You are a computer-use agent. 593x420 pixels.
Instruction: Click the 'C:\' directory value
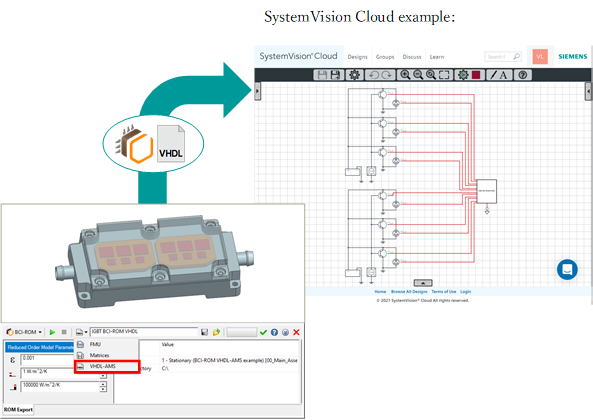point(165,368)
